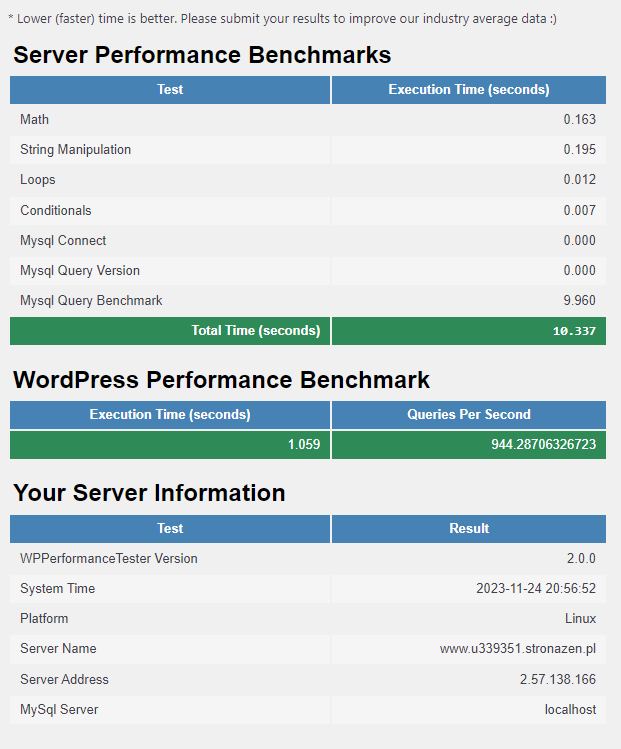This screenshot has width=621, height=749.
Task: Click the Server Performance Benchmarks heading
Action: [x=201, y=55]
